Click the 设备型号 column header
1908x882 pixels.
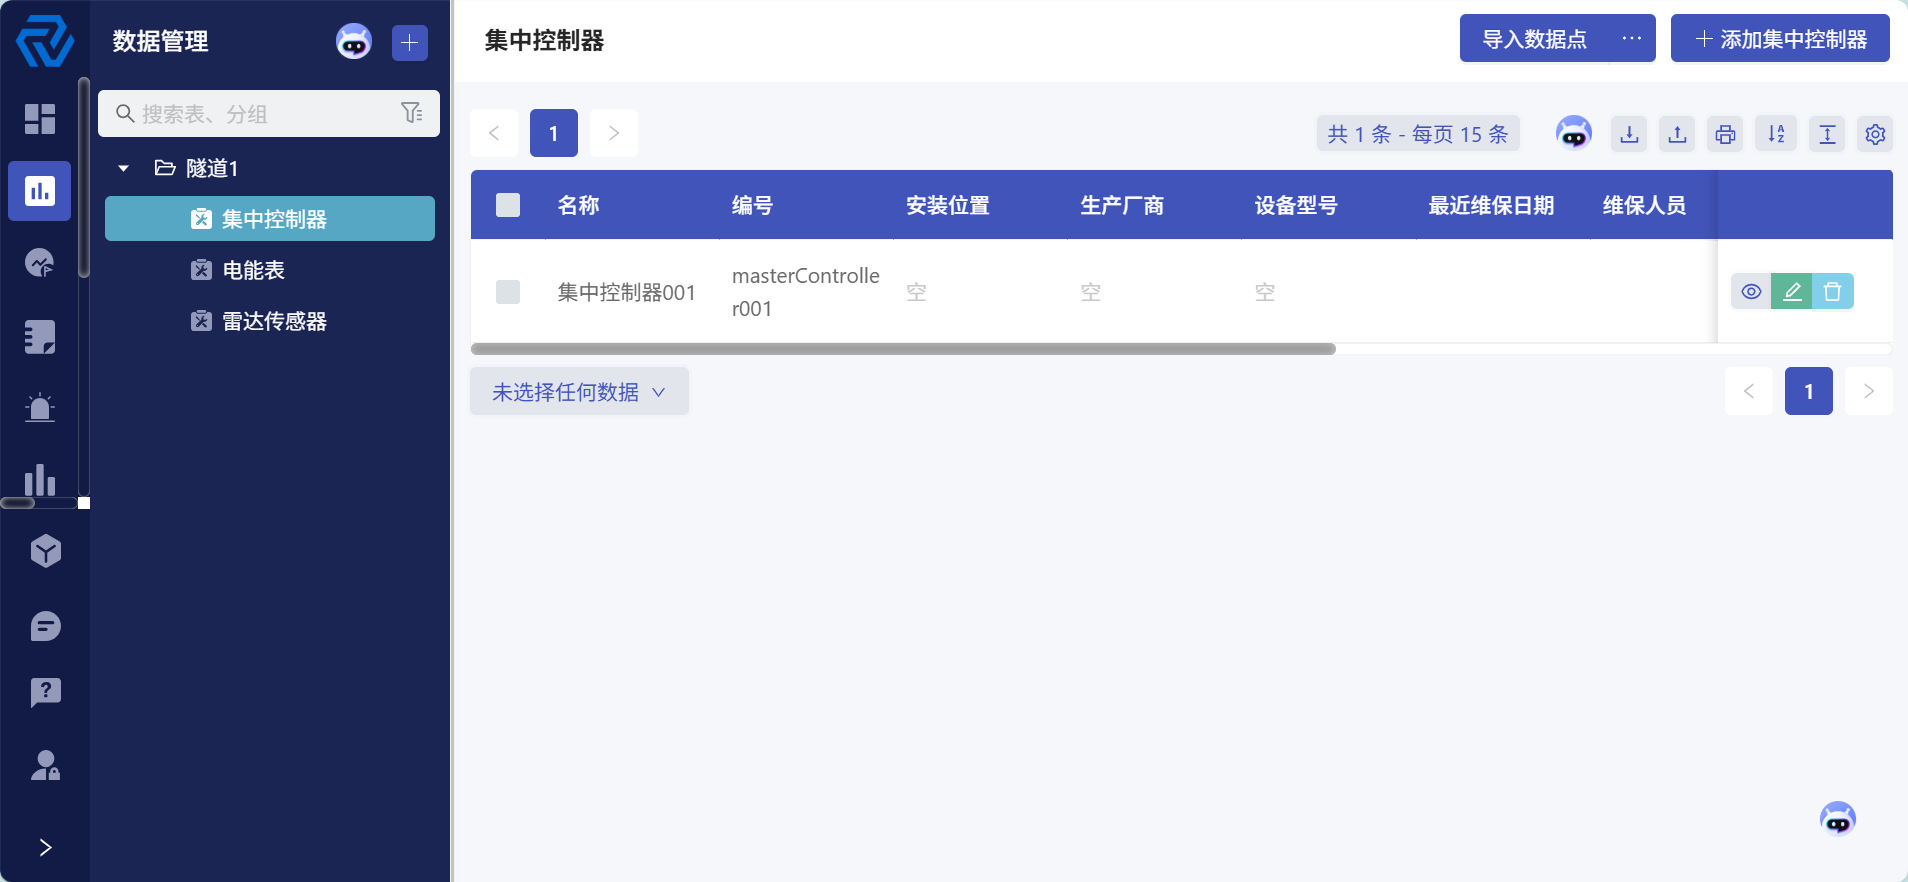point(1296,205)
